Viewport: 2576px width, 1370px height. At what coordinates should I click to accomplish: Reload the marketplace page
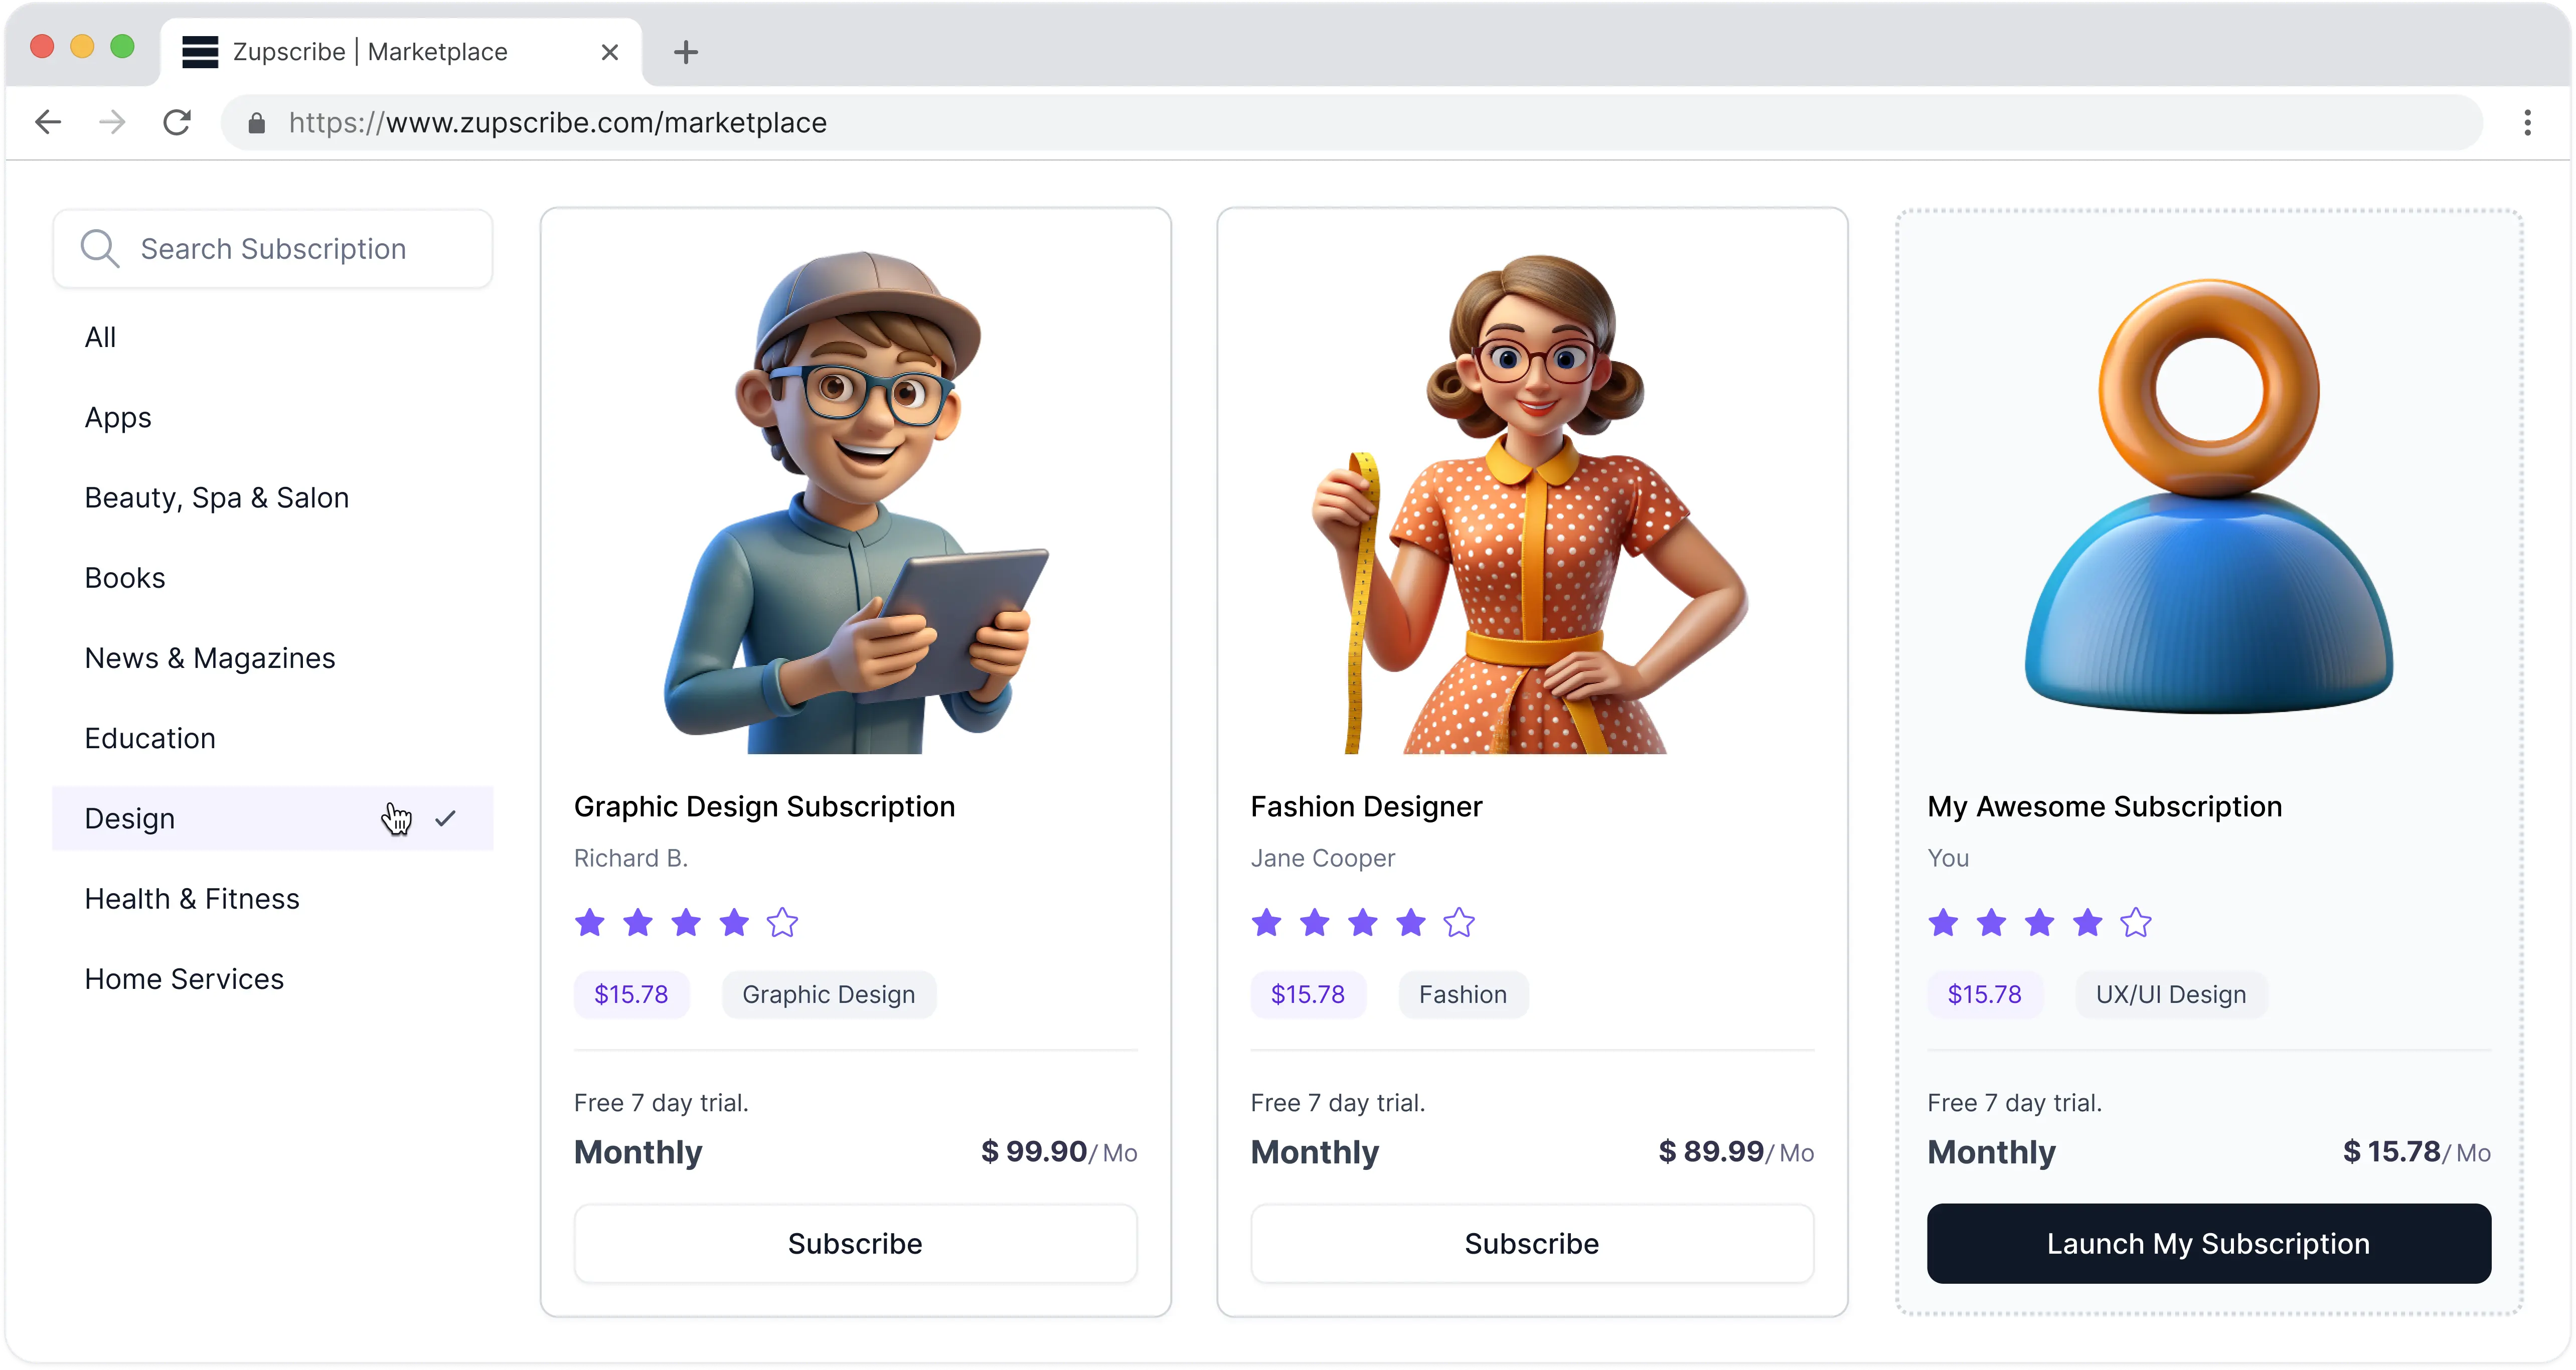pos(177,122)
